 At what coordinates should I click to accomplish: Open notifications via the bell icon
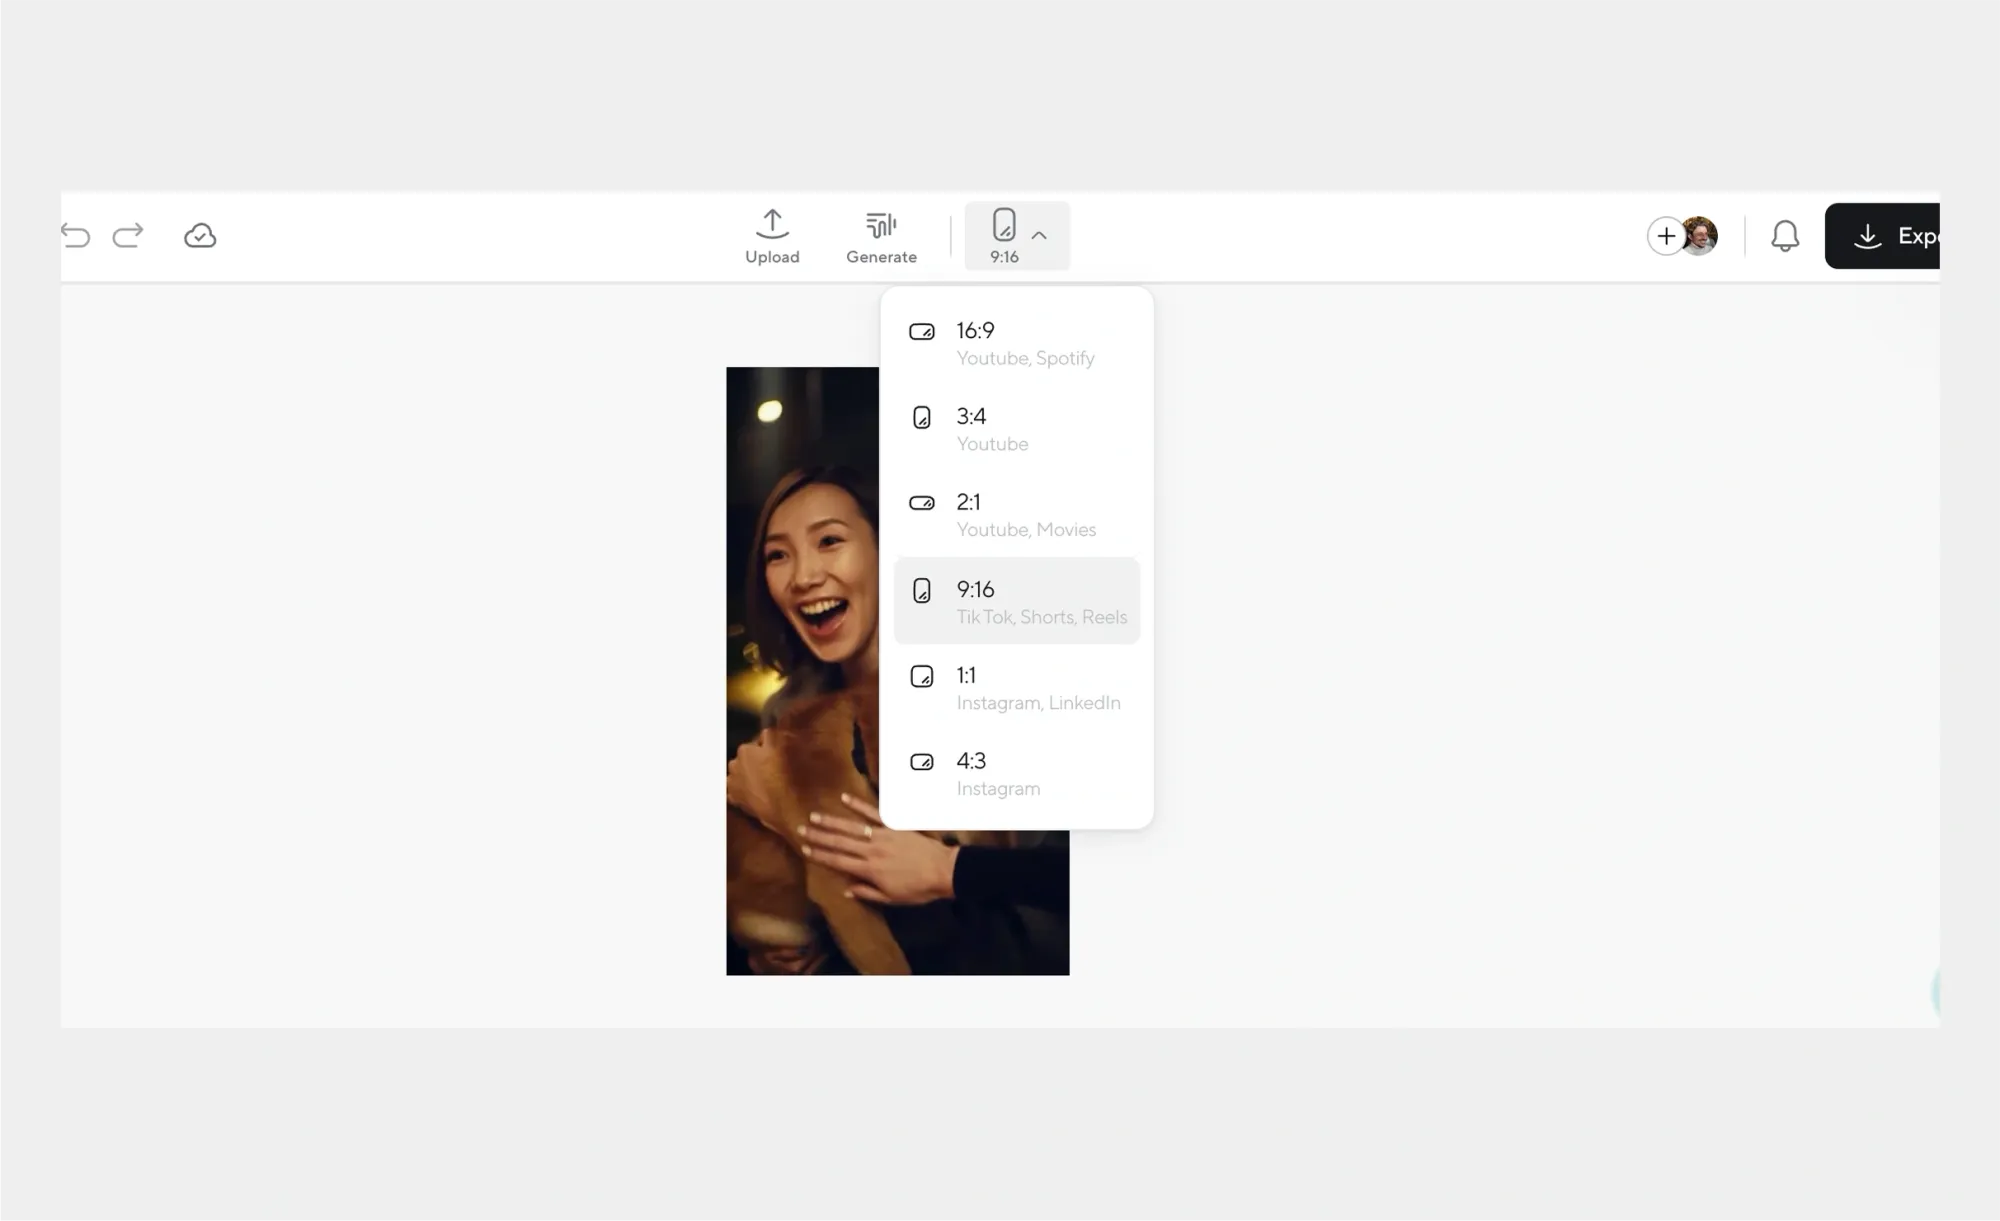pos(1786,235)
